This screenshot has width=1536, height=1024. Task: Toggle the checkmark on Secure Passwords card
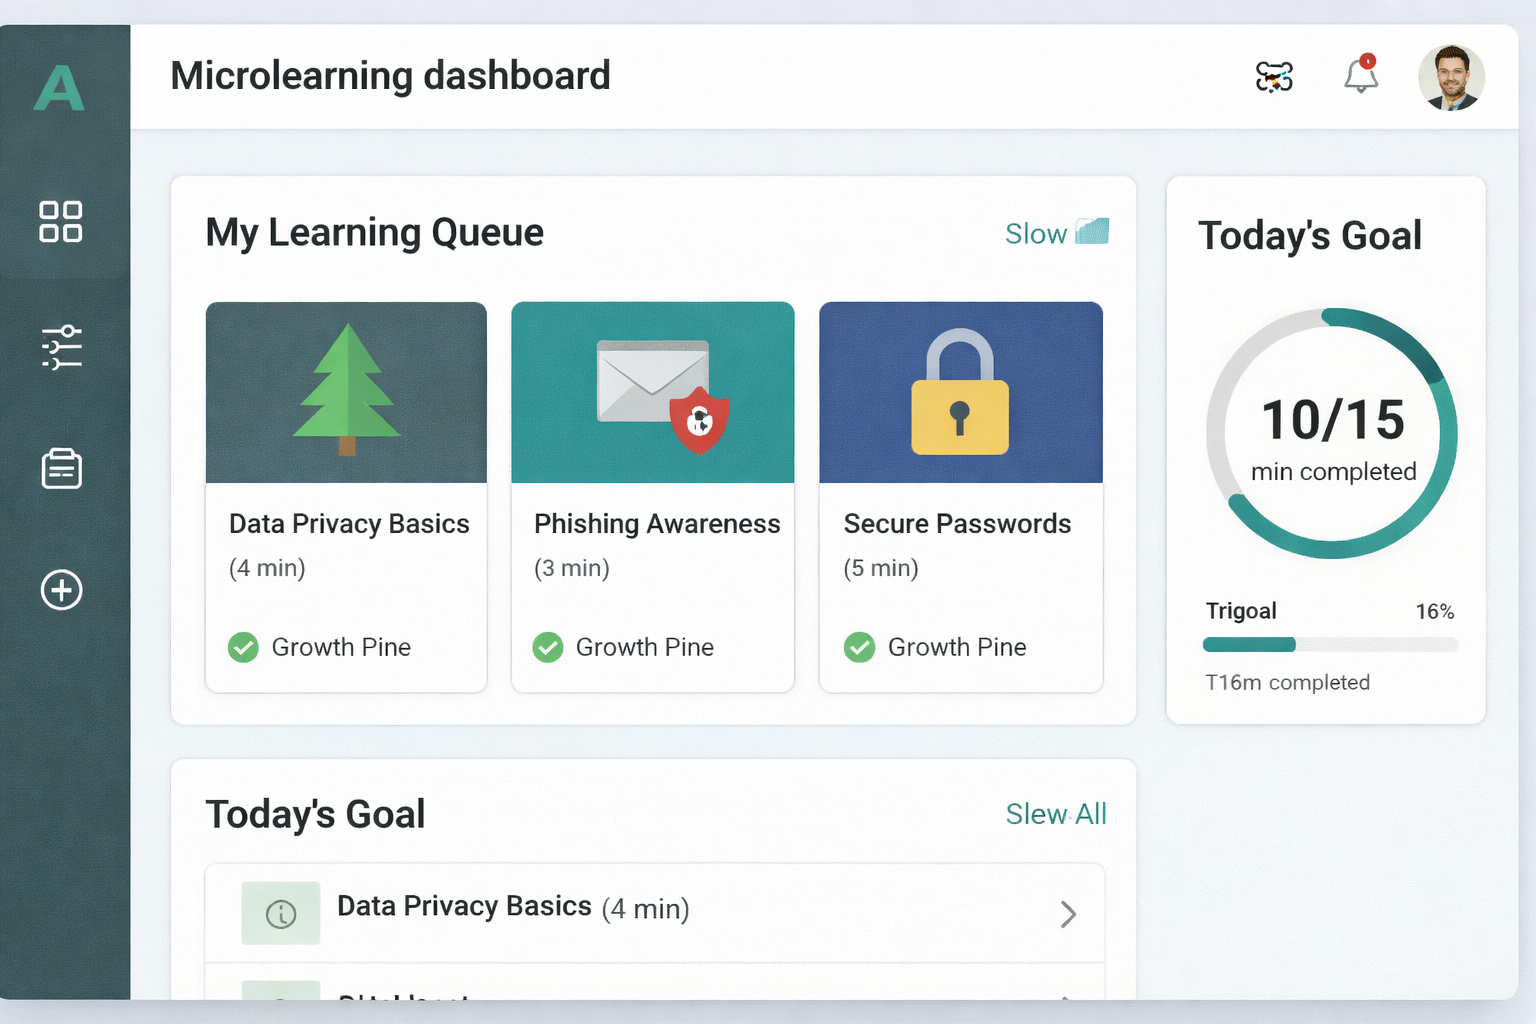859,648
